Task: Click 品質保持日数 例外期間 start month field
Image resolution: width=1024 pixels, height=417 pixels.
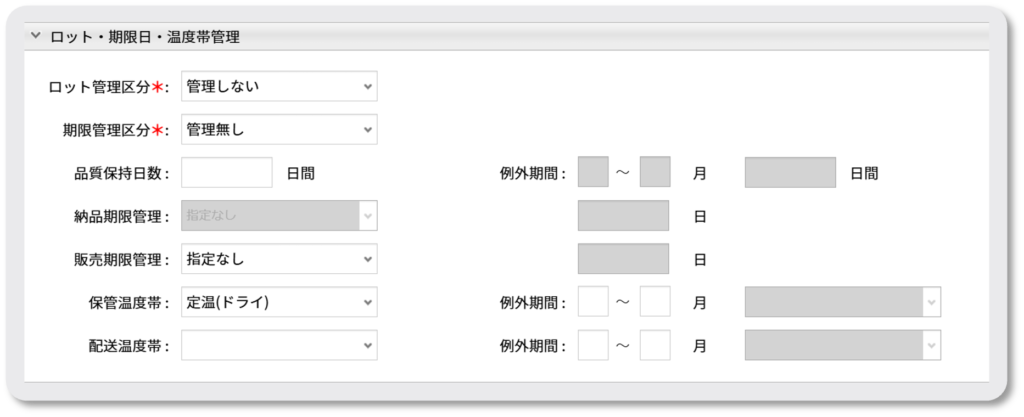Action: 593,172
